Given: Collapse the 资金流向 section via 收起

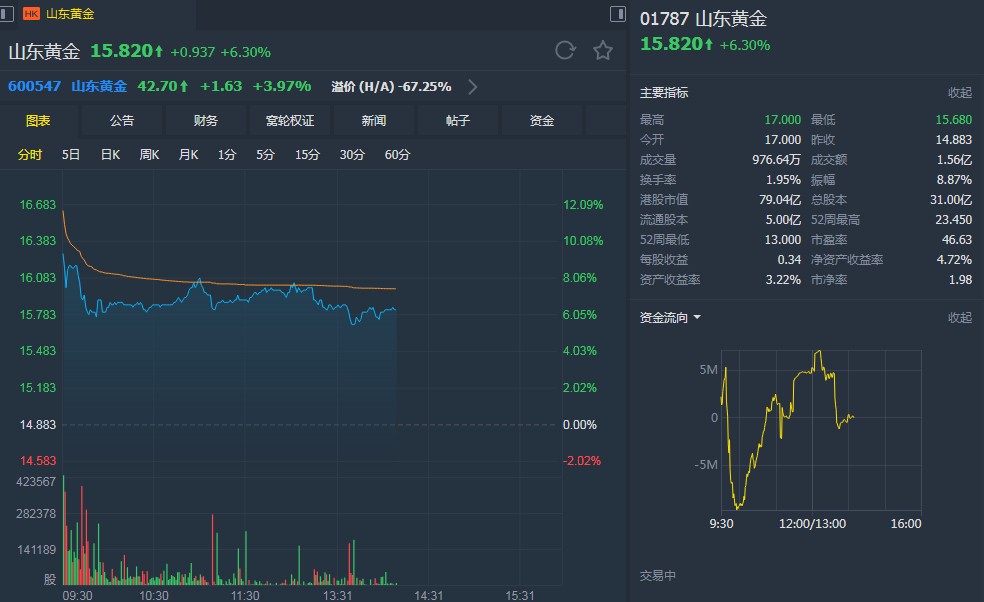Looking at the screenshot, I should (960, 318).
